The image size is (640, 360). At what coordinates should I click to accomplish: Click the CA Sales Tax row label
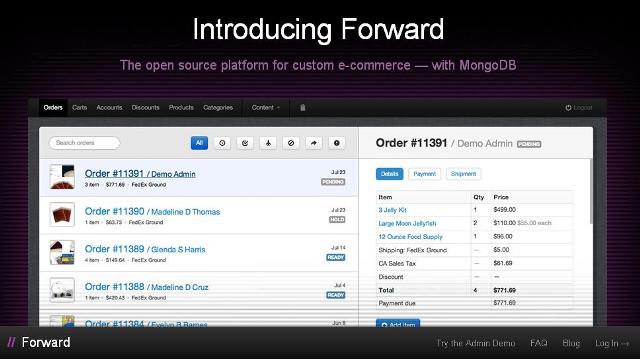[x=397, y=264]
